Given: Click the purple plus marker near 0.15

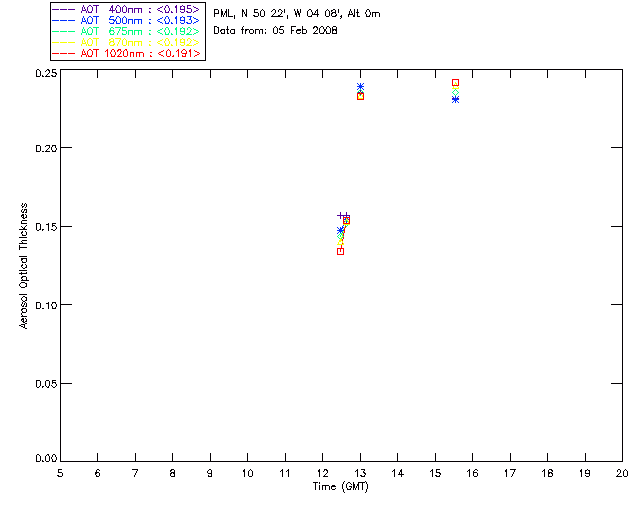Looking at the screenshot, I should pyautogui.click(x=341, y=215).
